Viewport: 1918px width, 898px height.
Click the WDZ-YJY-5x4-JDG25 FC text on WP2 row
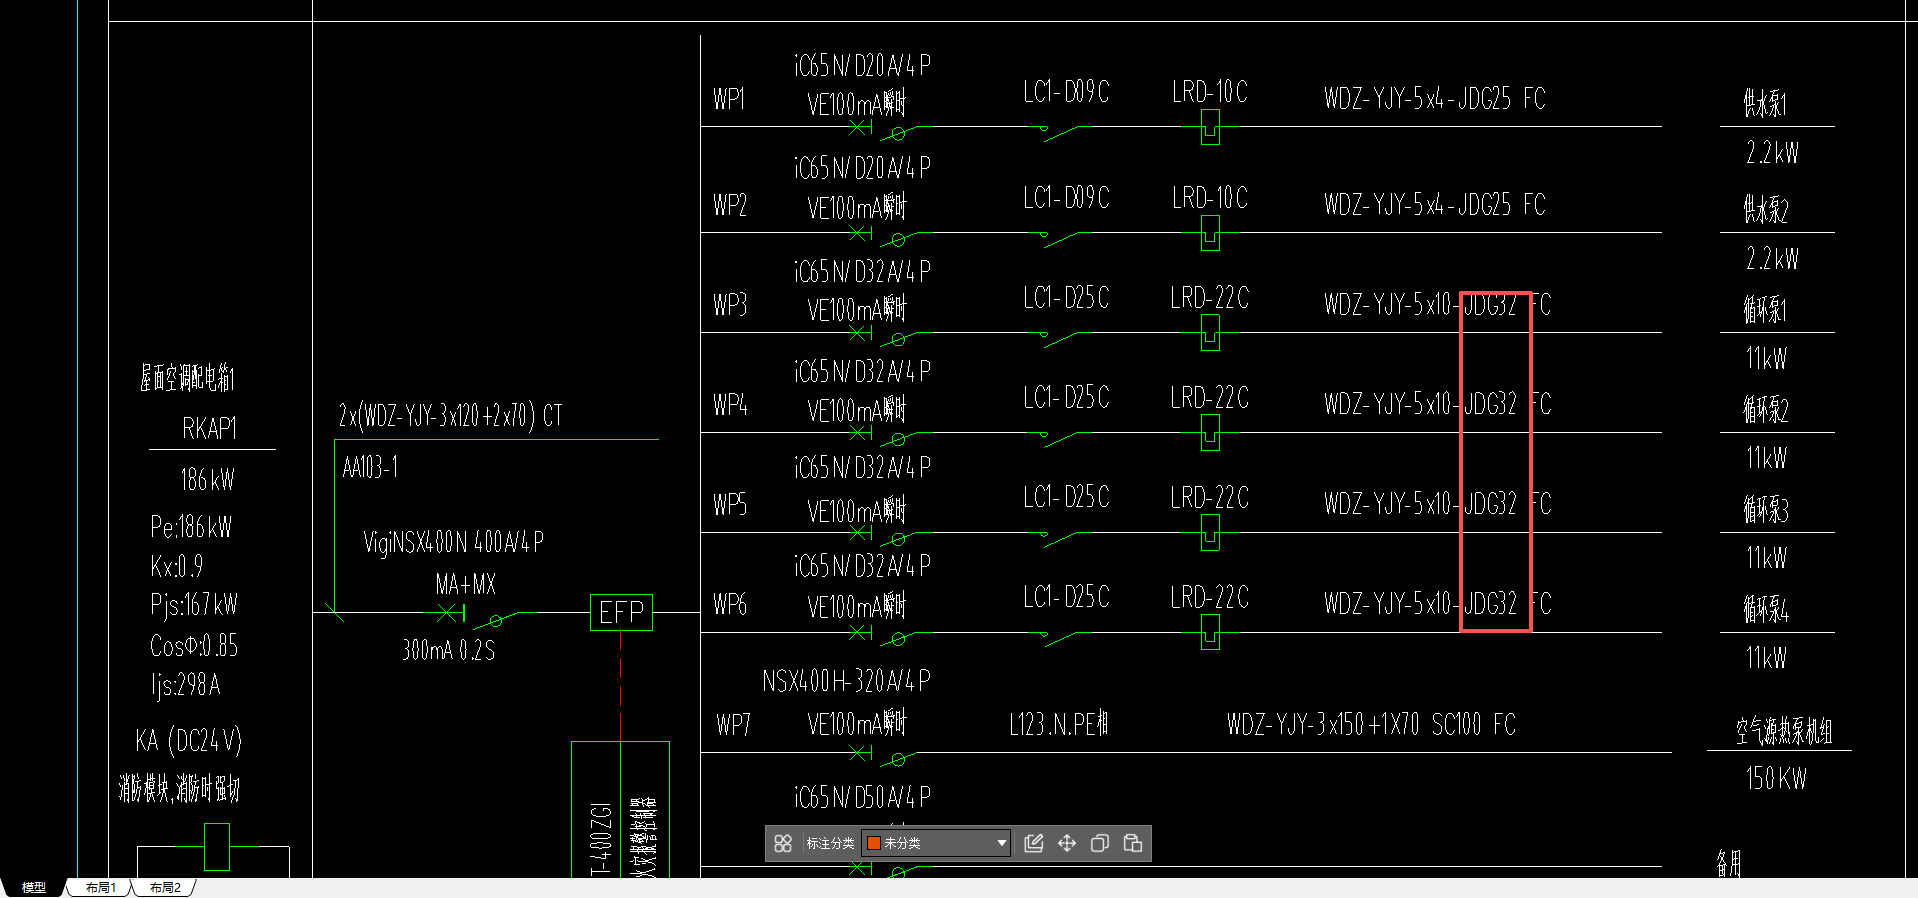1435,205
